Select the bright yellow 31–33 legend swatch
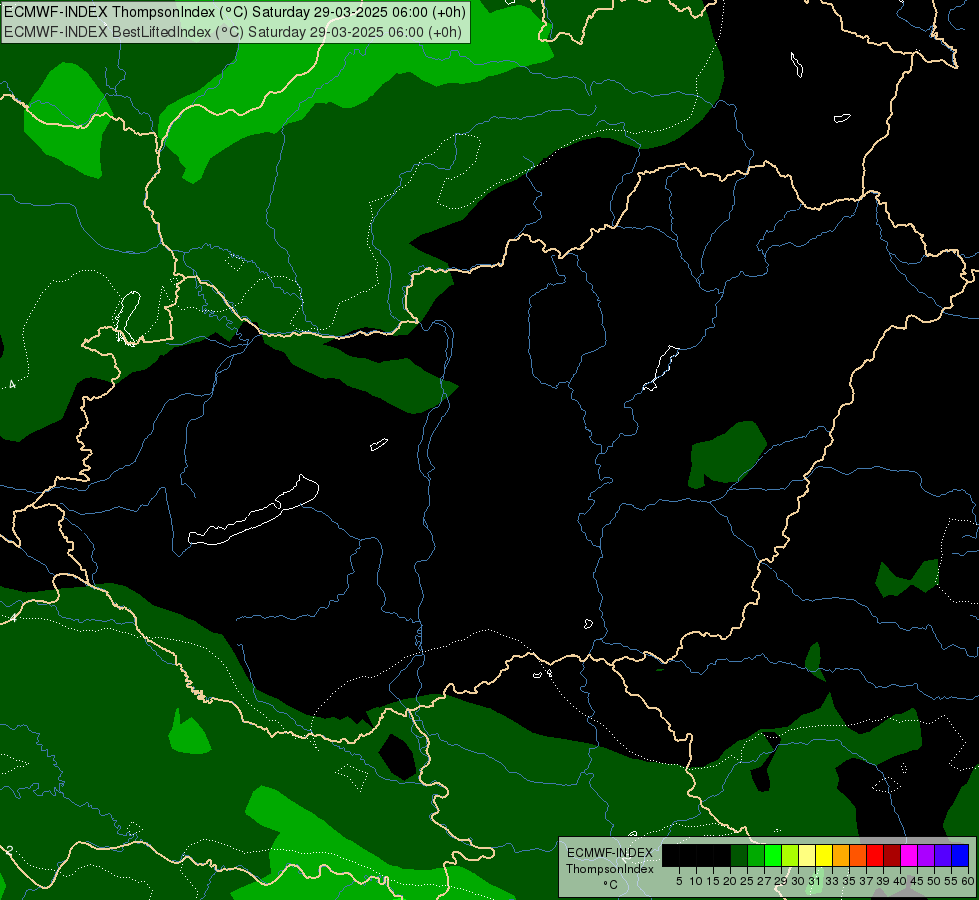The width and height of the screenshot is (979, 900). 824,855
